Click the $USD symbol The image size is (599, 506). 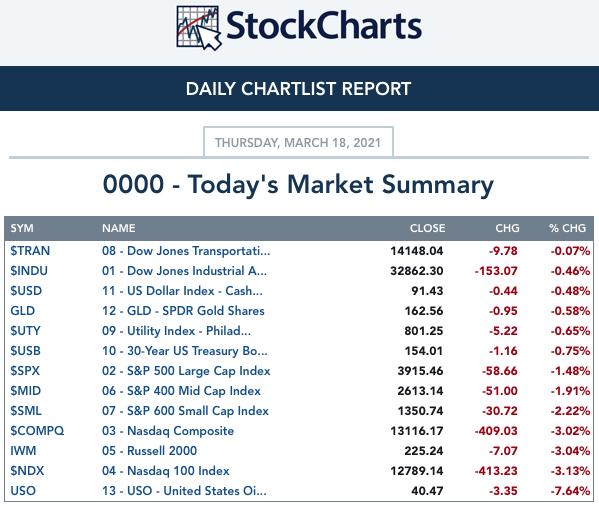(x=26, y=291)
